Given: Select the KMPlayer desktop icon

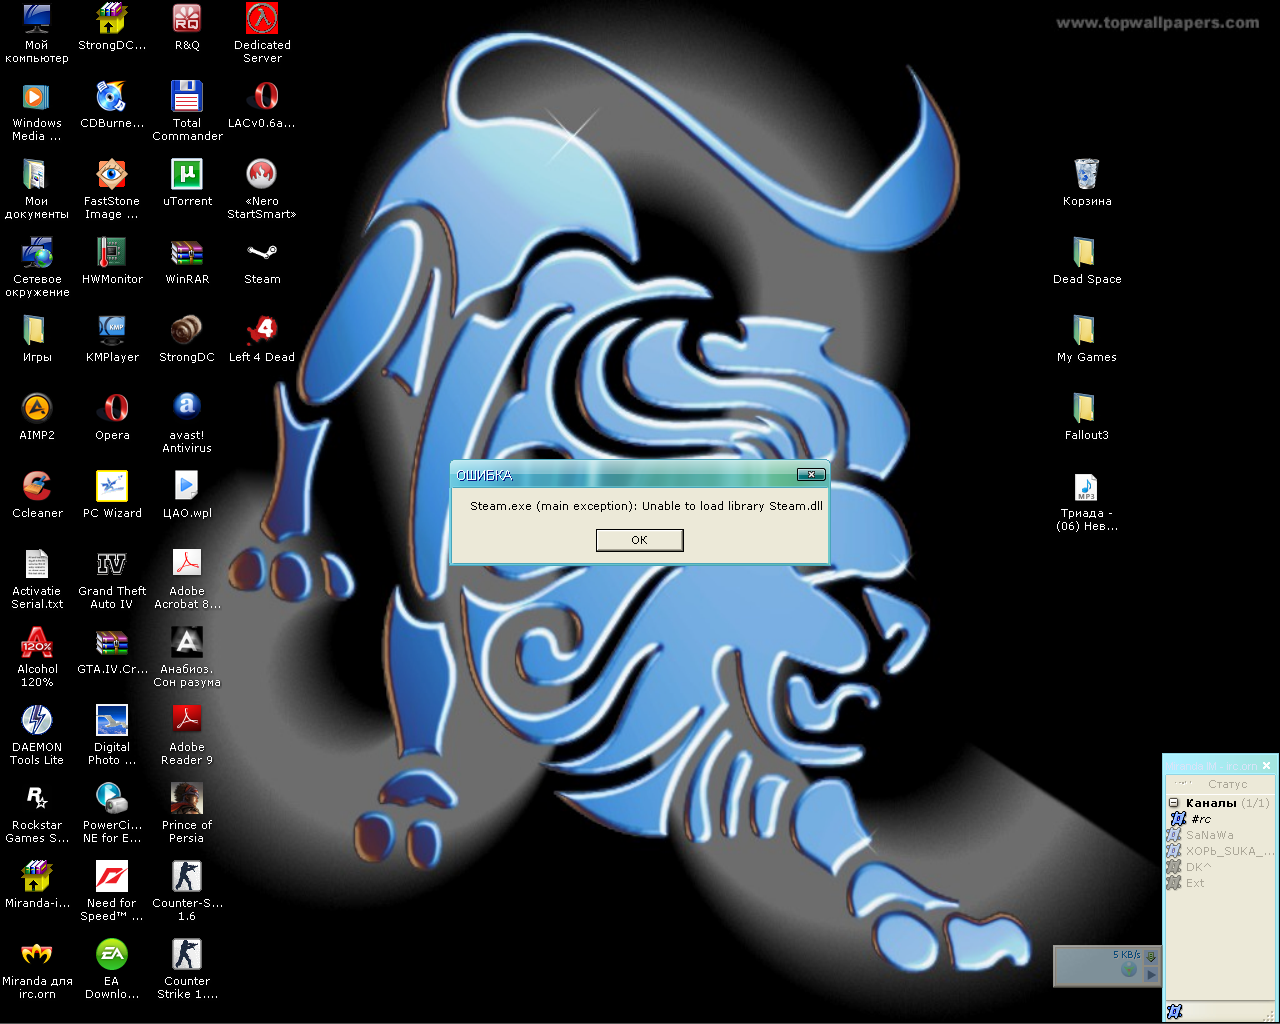Looking at the screenshot, I should tap(112, 332).
